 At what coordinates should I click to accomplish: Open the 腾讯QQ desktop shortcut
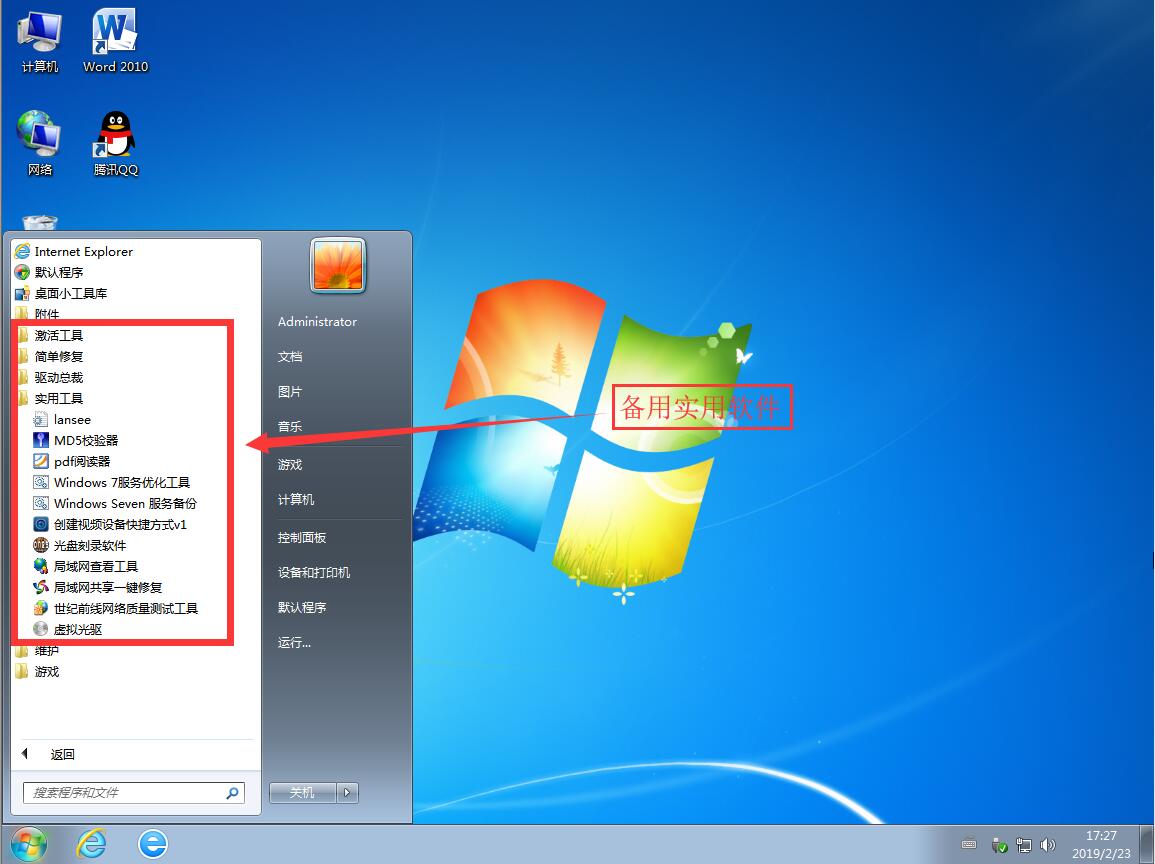click(x=116, y=144)
